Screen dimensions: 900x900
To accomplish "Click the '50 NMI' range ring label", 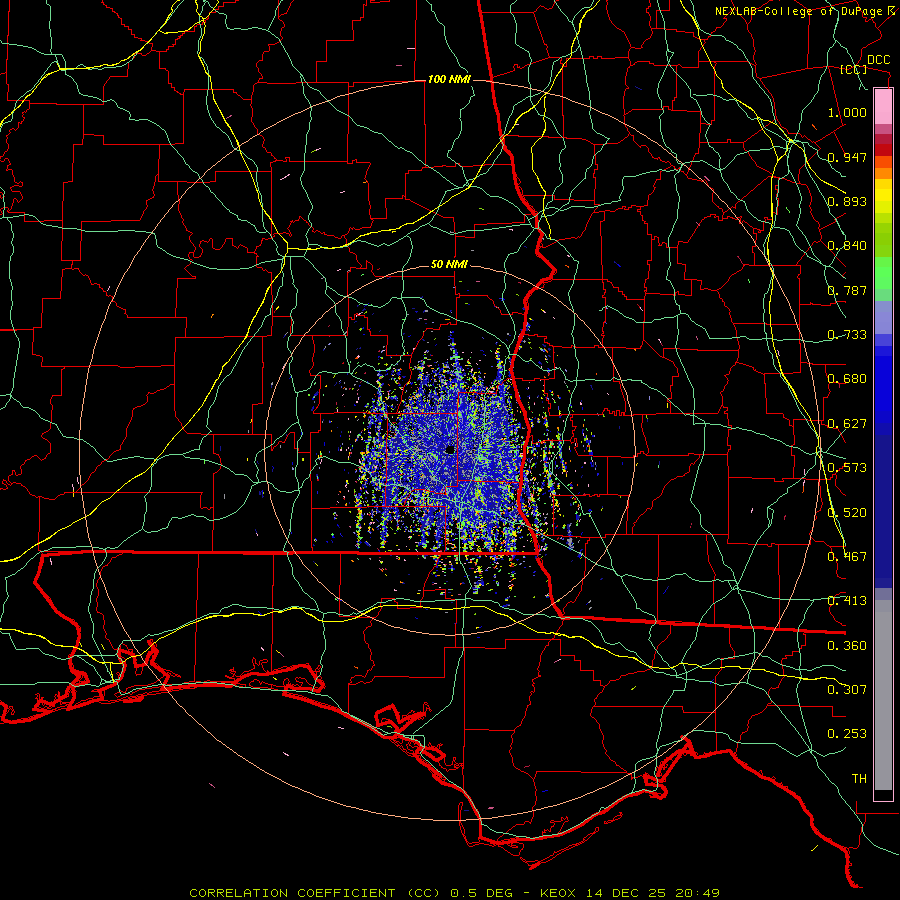I will 449,264.
